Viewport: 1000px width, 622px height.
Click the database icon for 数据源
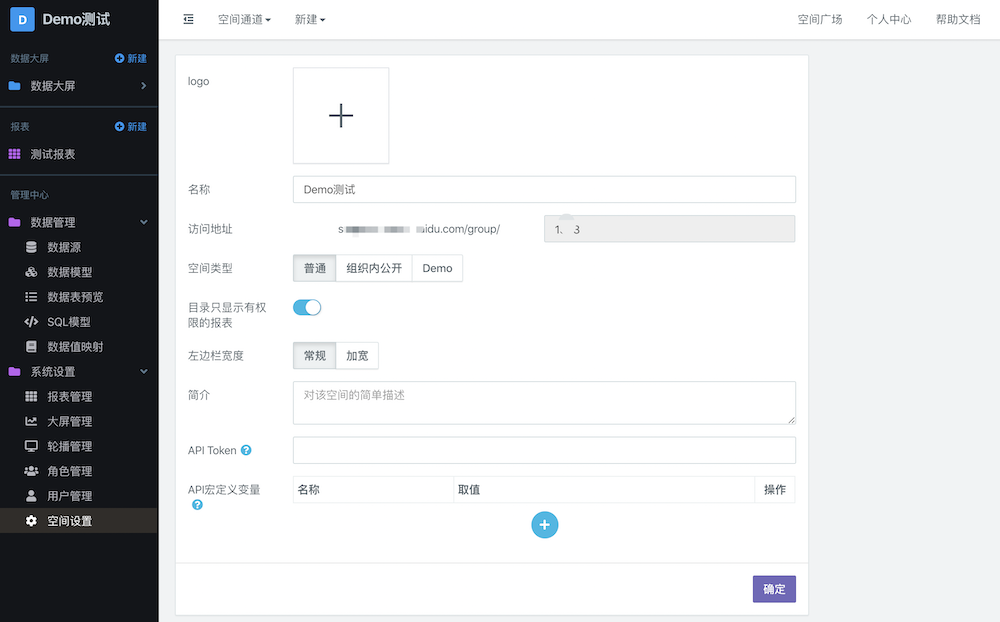click(31, 247)
